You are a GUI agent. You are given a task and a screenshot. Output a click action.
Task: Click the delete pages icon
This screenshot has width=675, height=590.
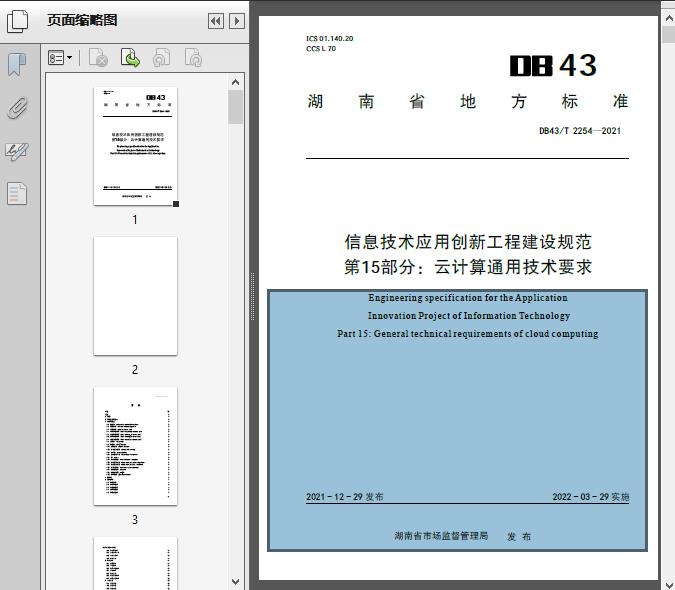pos(98,59)
